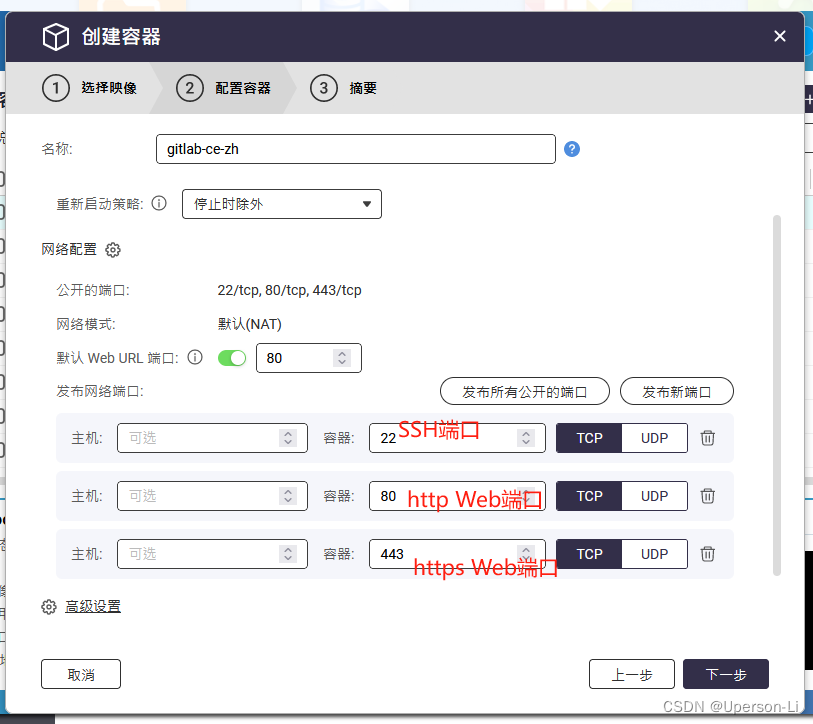Adjust container port 22 stepper arrows

point(526,438)
